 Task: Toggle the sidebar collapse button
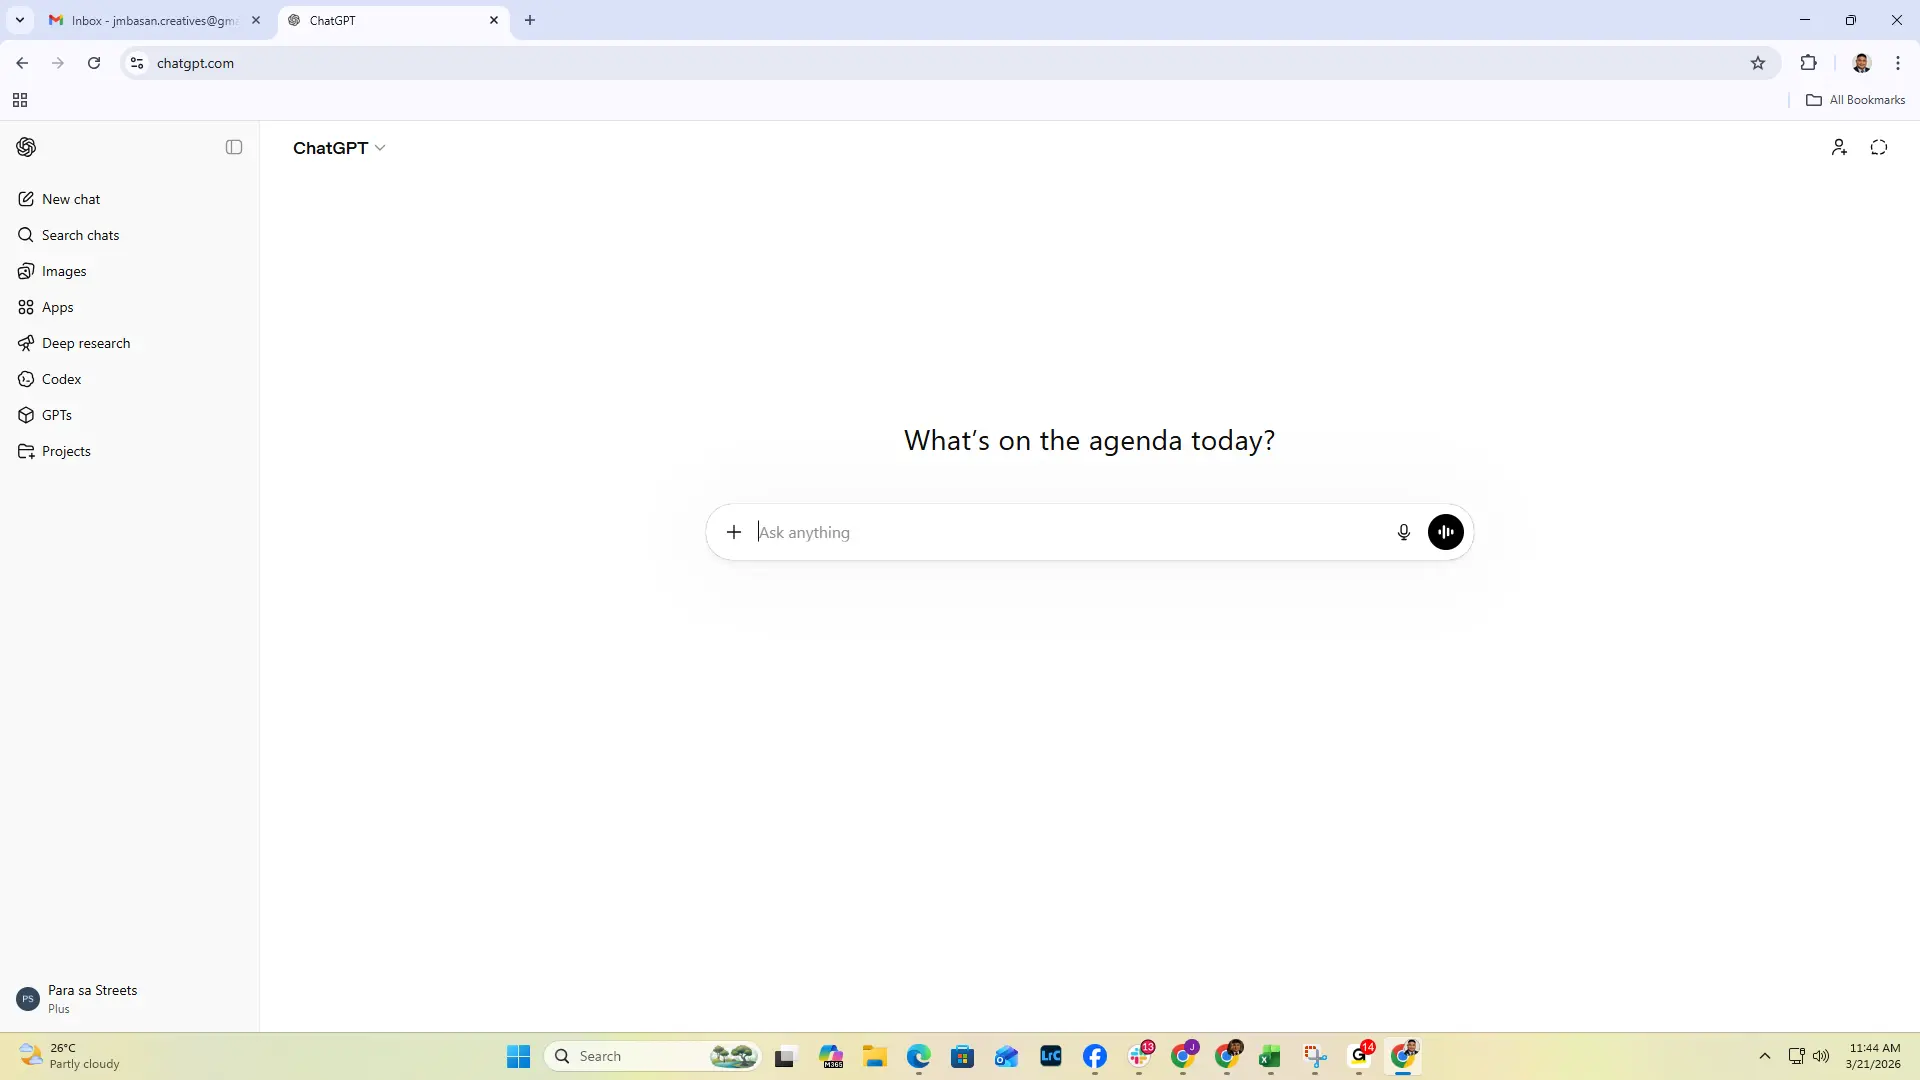(234, 147)
